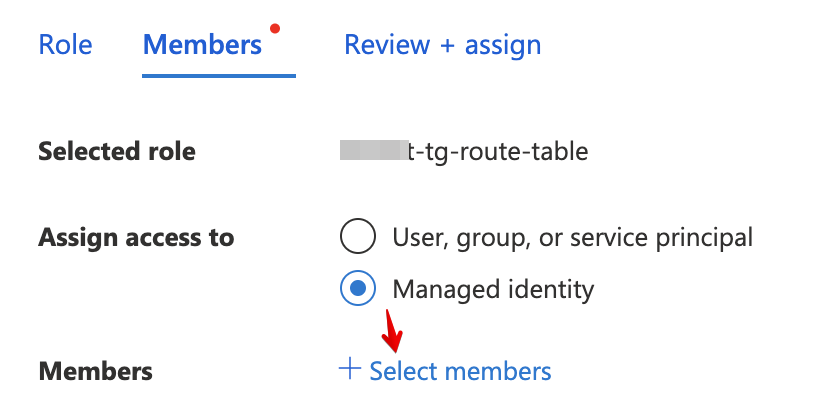Choose the Managed identity radio button
832x420 pixels.
pos(358,289)
